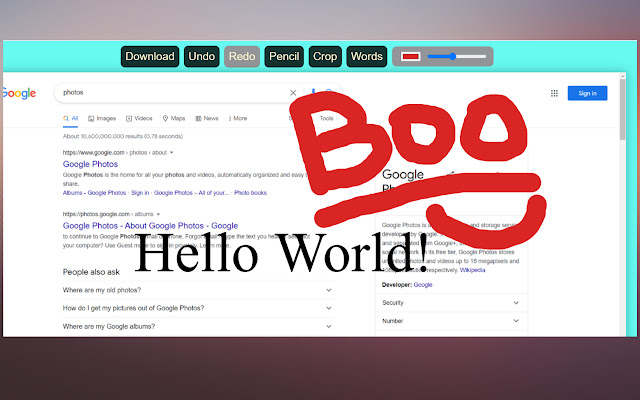Expand 'How do I get my pictures out' question
Image resolution: width=640 pixels, height=400 pixels.
point(199,308)
